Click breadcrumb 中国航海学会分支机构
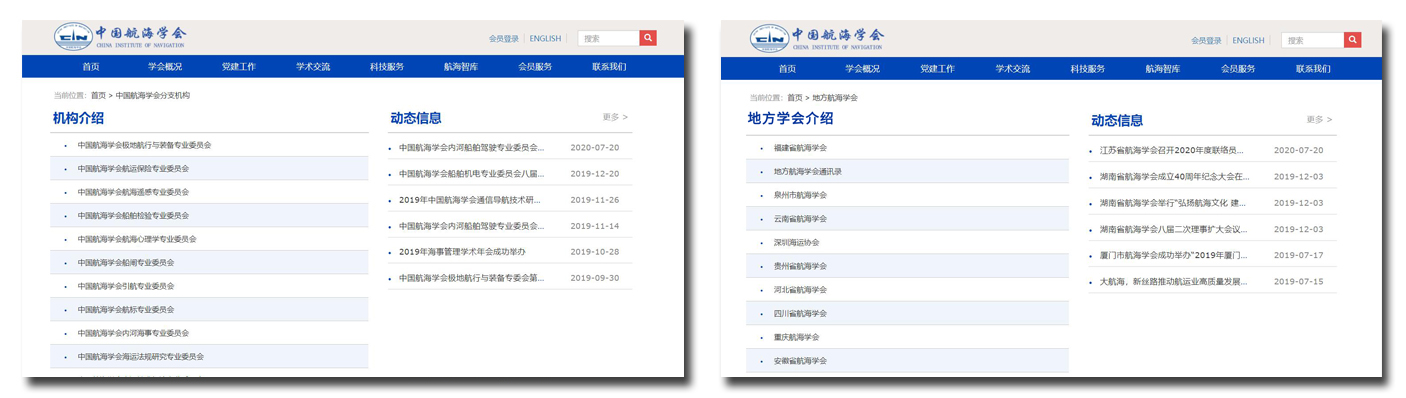1406x398 pixels. click(x=153, y=96)
